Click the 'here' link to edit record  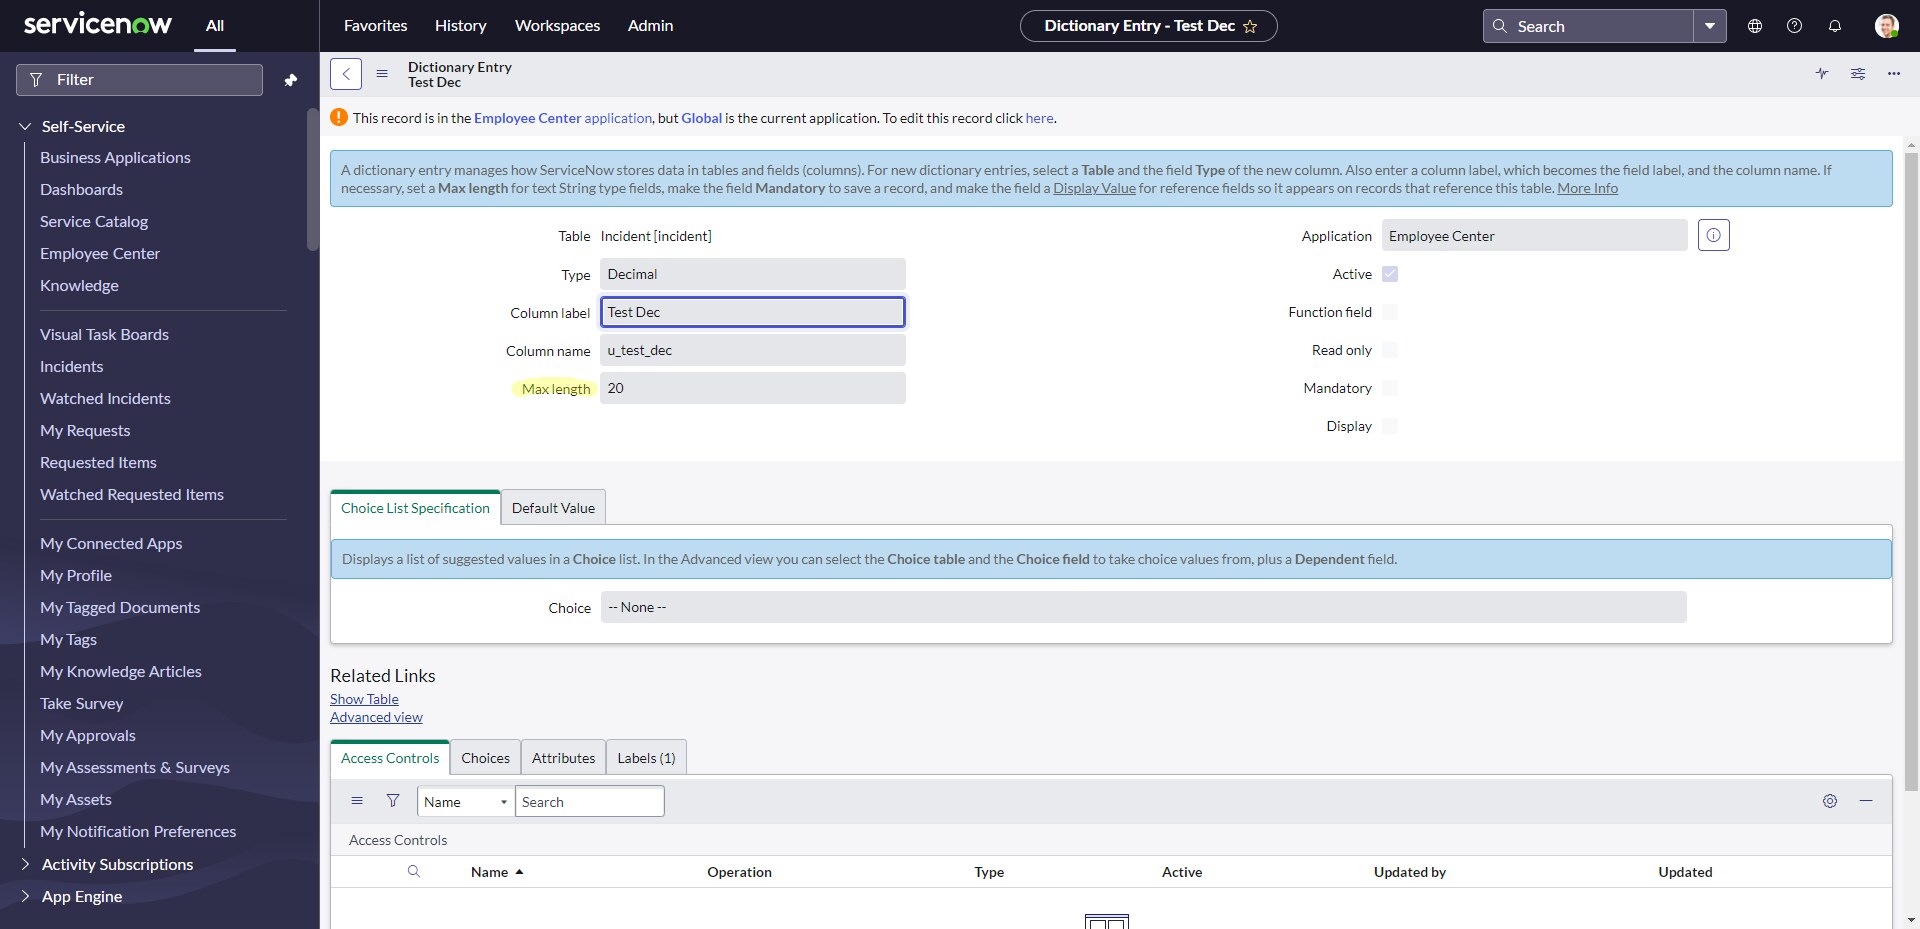(x=1039, y=118)
